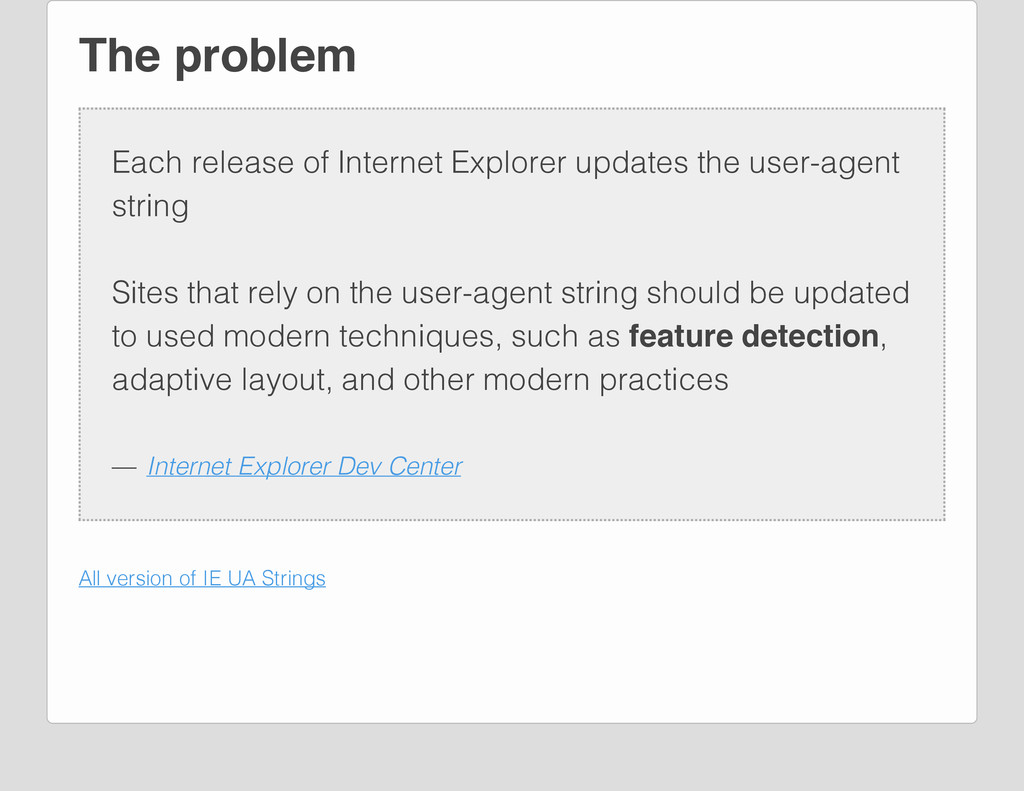The width and height of the screenshot is (1024, 791).
Task: Click the words "should be updated" in the quote
Action: pyautogui.click(x=778, y=292)
